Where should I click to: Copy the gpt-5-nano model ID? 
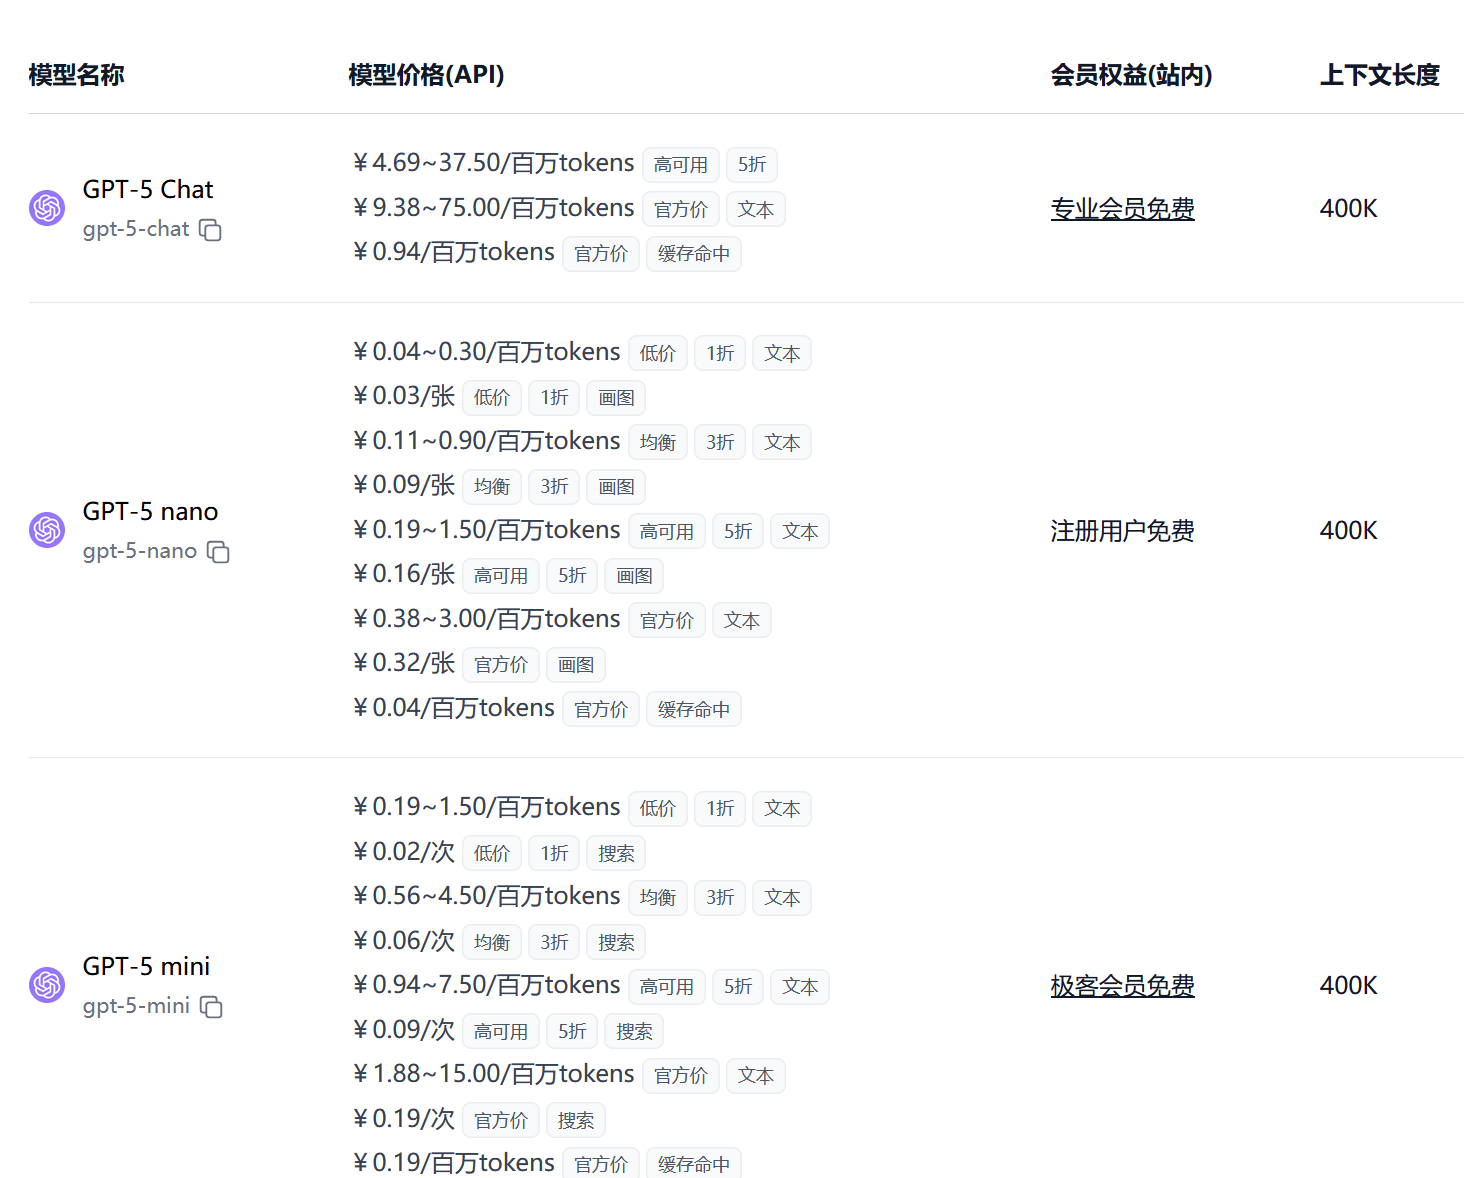(x=218, y=552)
